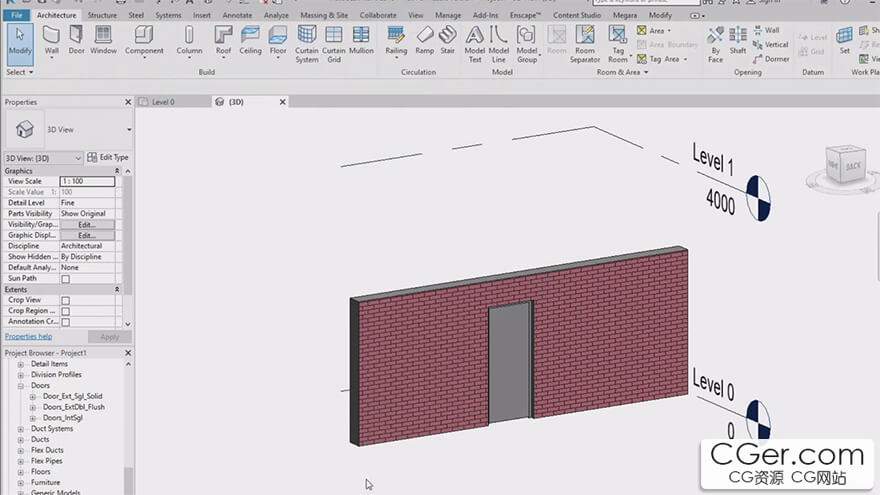Image resolution: width=880 pixels, height=495 pixels.
Task: Switch to the Collaborate ribbon tab
Action: click(378, 15)
